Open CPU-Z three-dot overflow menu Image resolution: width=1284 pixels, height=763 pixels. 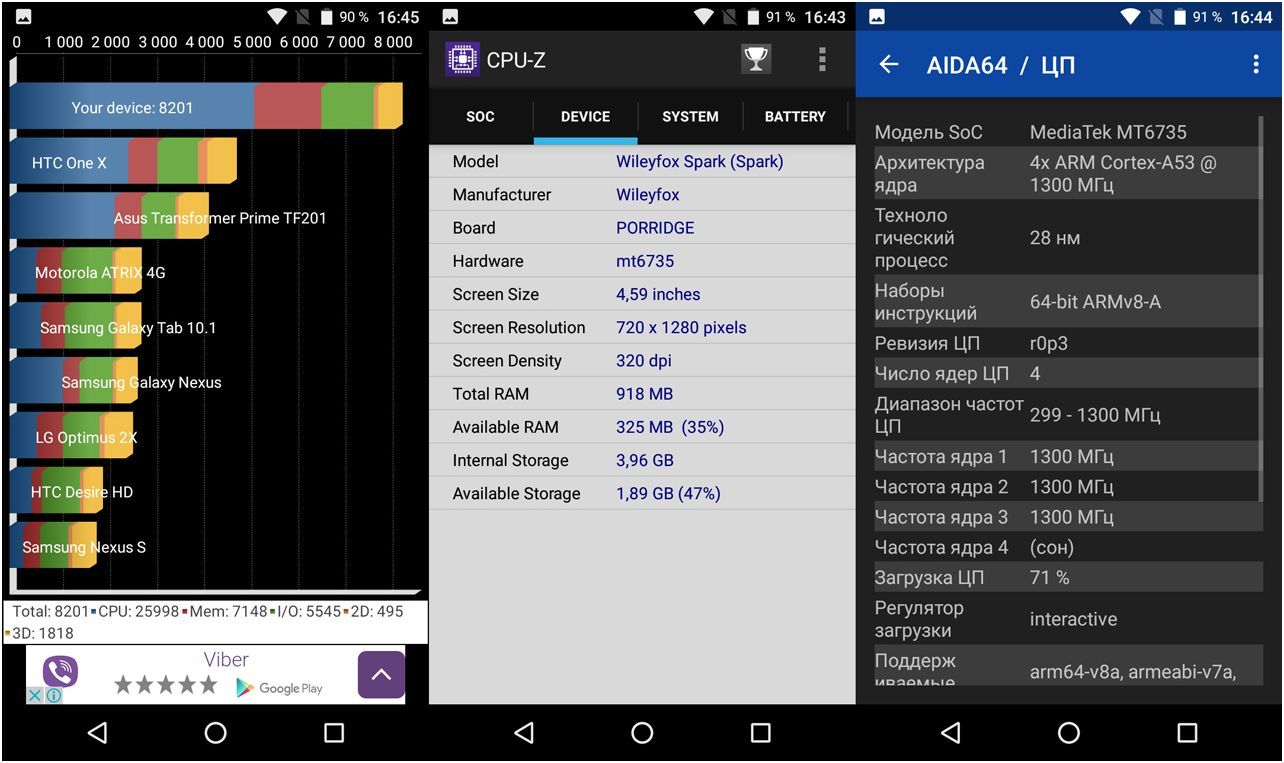[x=822, y=60]
